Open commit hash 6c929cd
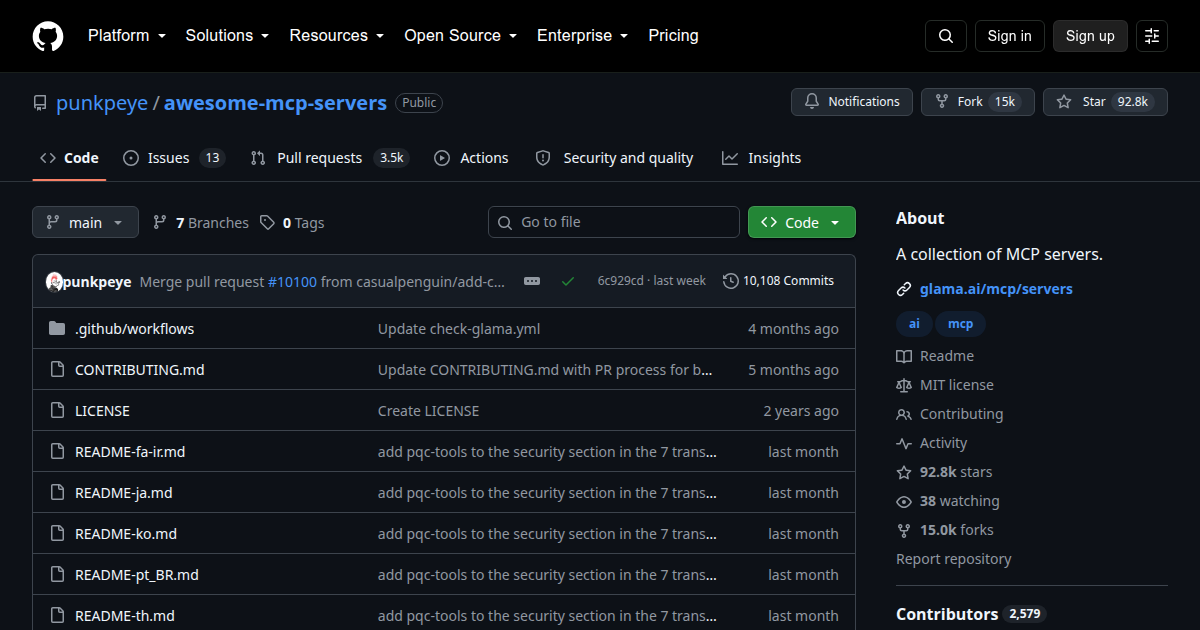 click(621, 281)
